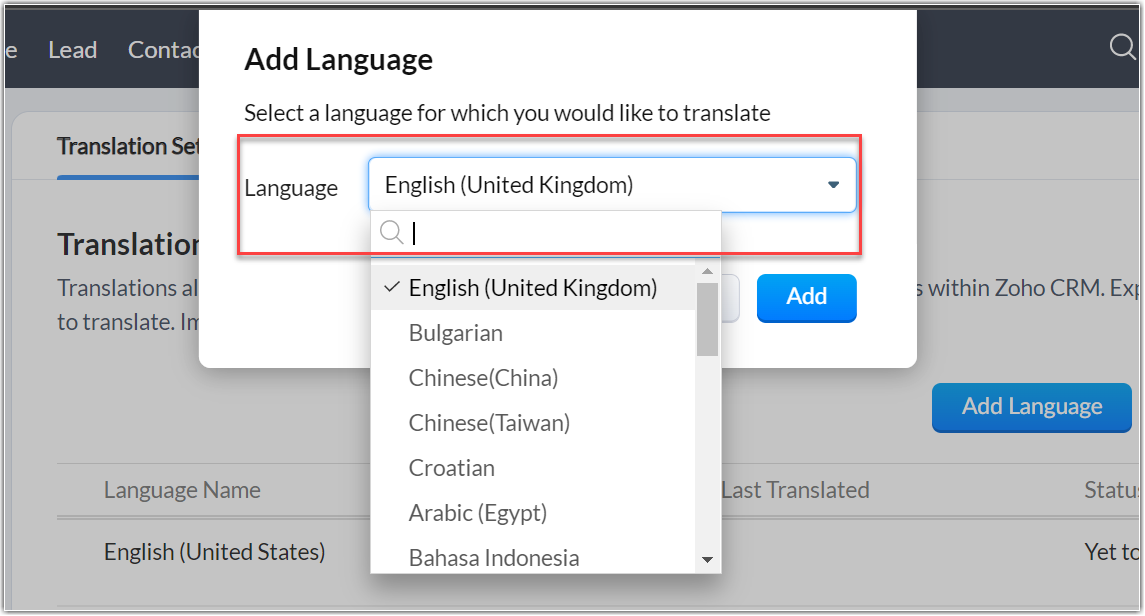Choose Arabic (Egypt) in dropdown
The image size is (1145, 616).
[x=478, y=513]
